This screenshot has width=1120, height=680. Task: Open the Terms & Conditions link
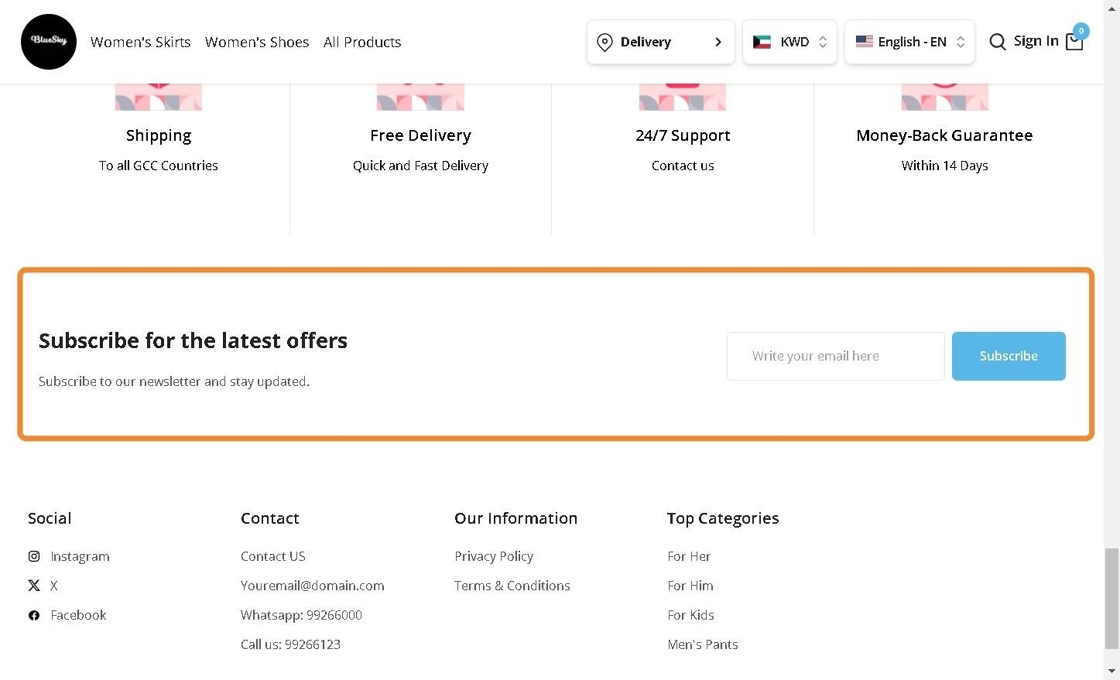pyautogui.click(x=512, y=586)
